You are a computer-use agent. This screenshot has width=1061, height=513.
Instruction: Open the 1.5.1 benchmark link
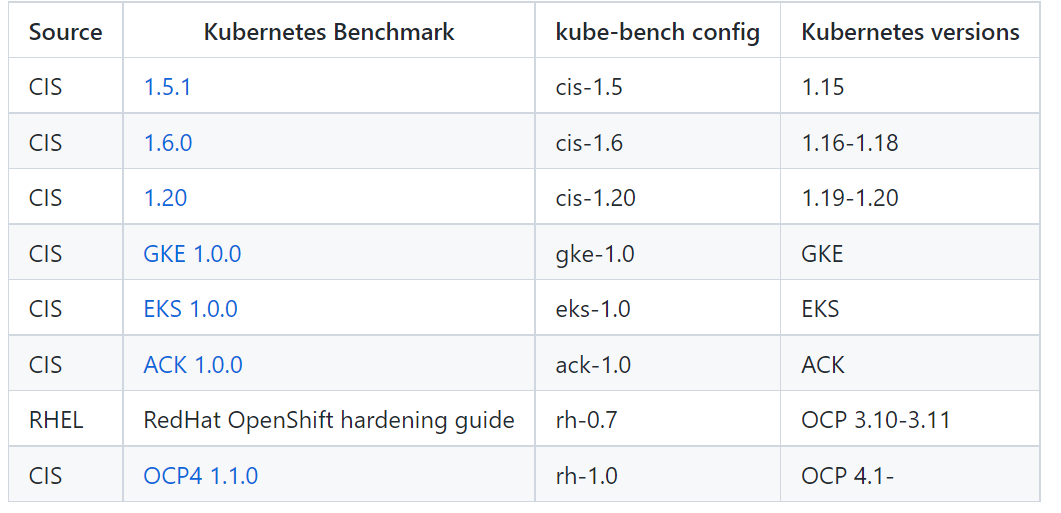click(167, 87)
